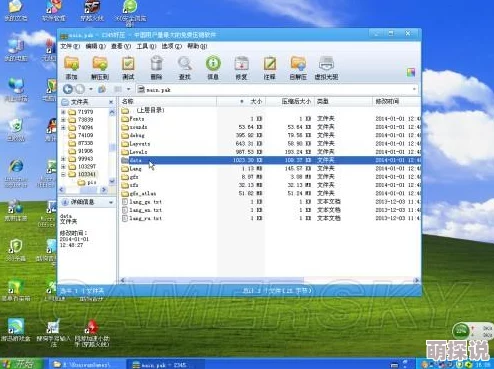
Task: Select the 103297 folder in the tree
Action: 82,166
